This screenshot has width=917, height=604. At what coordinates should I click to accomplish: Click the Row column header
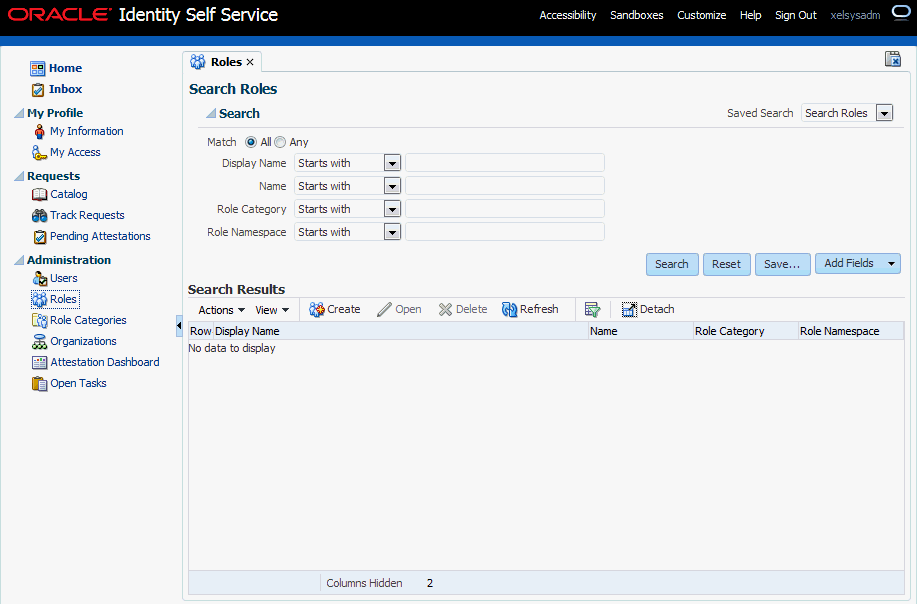pyautogui.click(x=201, y=331)
